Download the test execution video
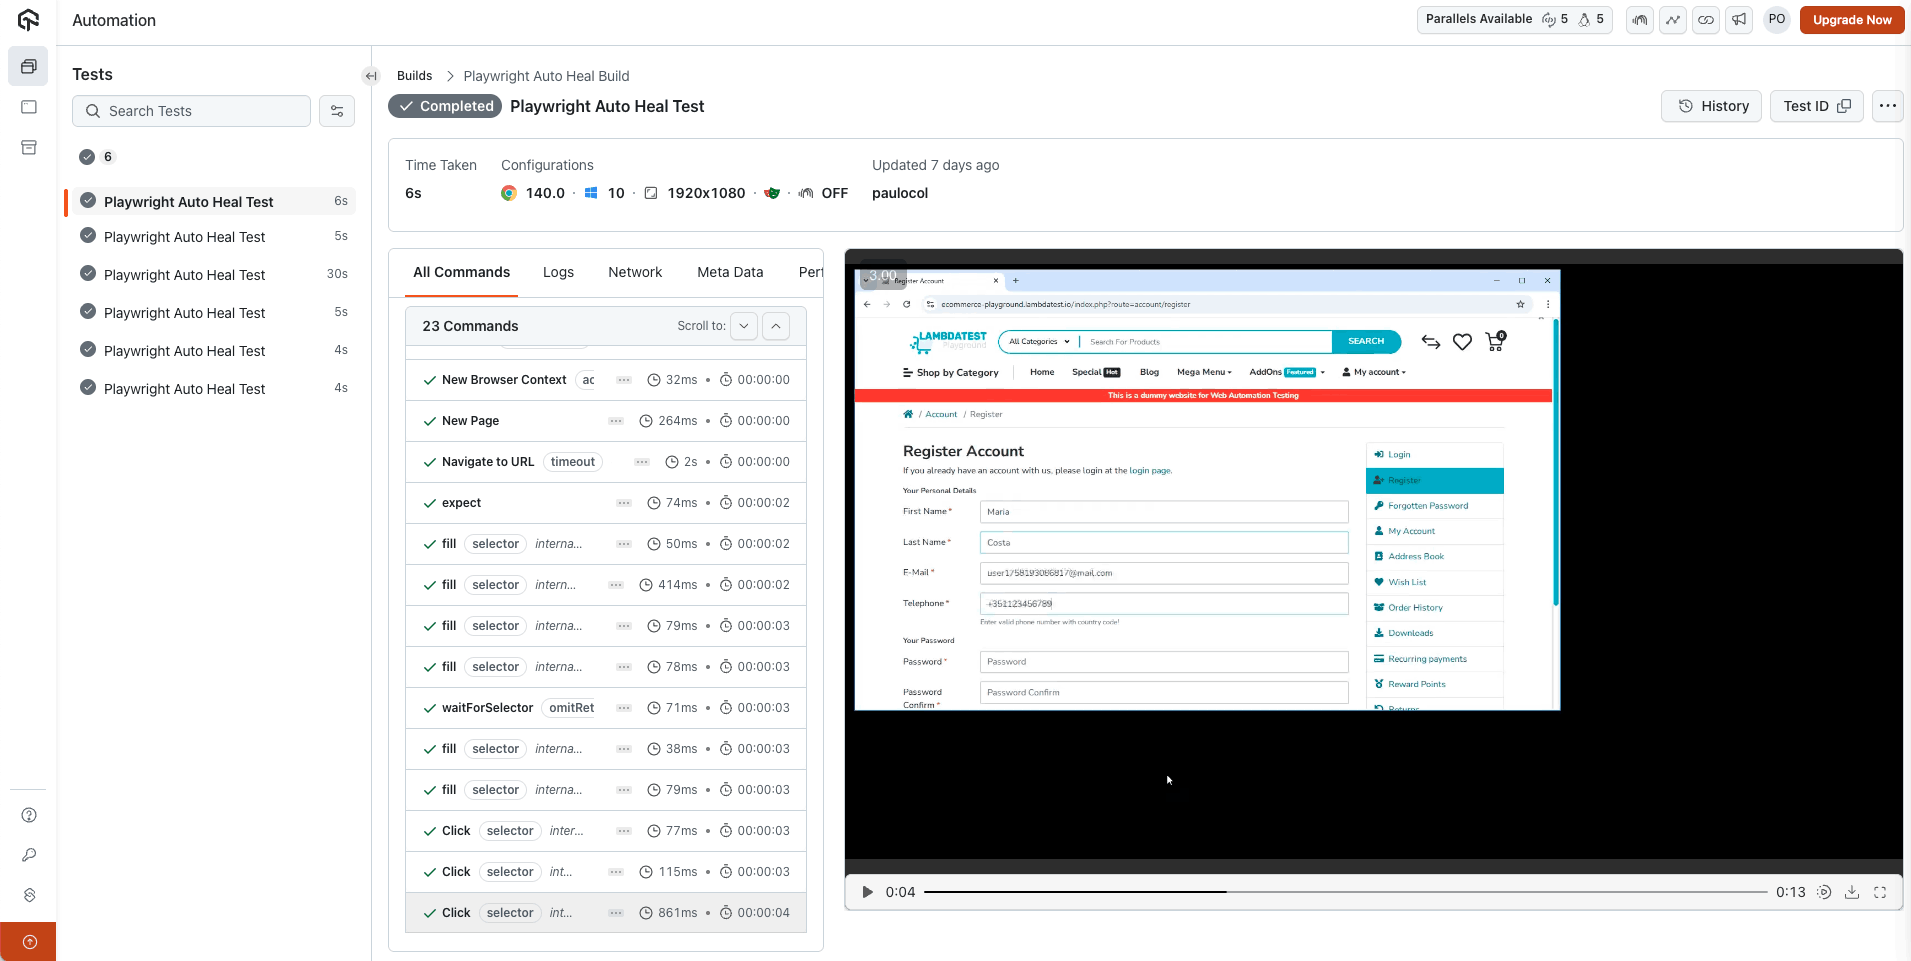Image resolution: width=1911 pixels, height=961 pixels. (x=1853, y=892)
